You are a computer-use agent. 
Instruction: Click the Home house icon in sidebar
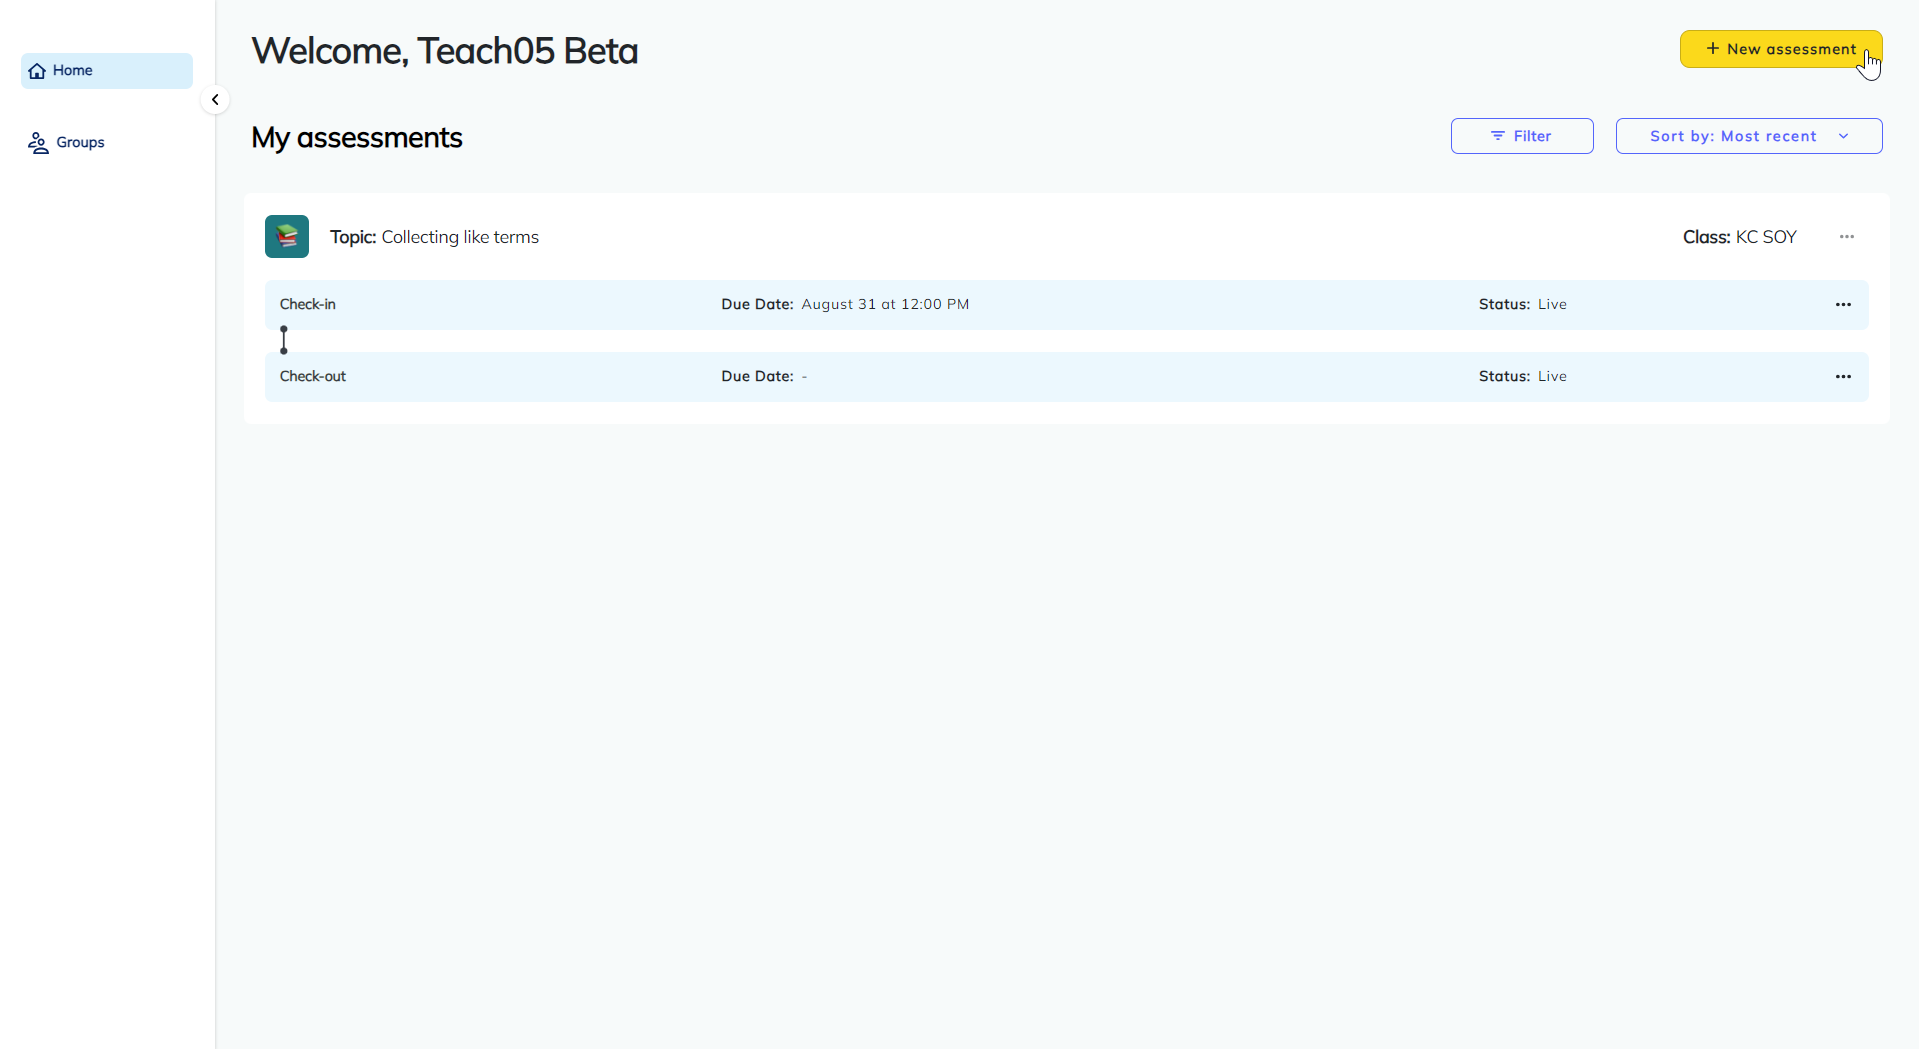[x=38, y=71]
